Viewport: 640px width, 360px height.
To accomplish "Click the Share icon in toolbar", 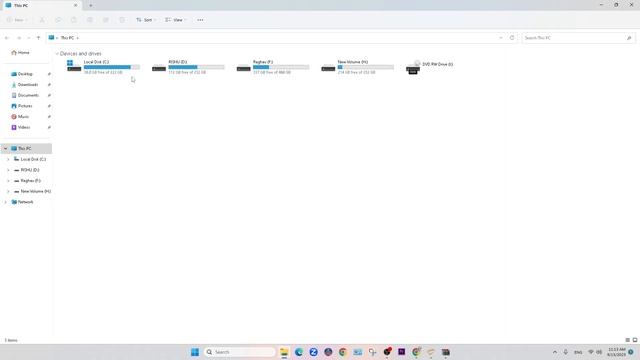I will [x=106, y=20].
